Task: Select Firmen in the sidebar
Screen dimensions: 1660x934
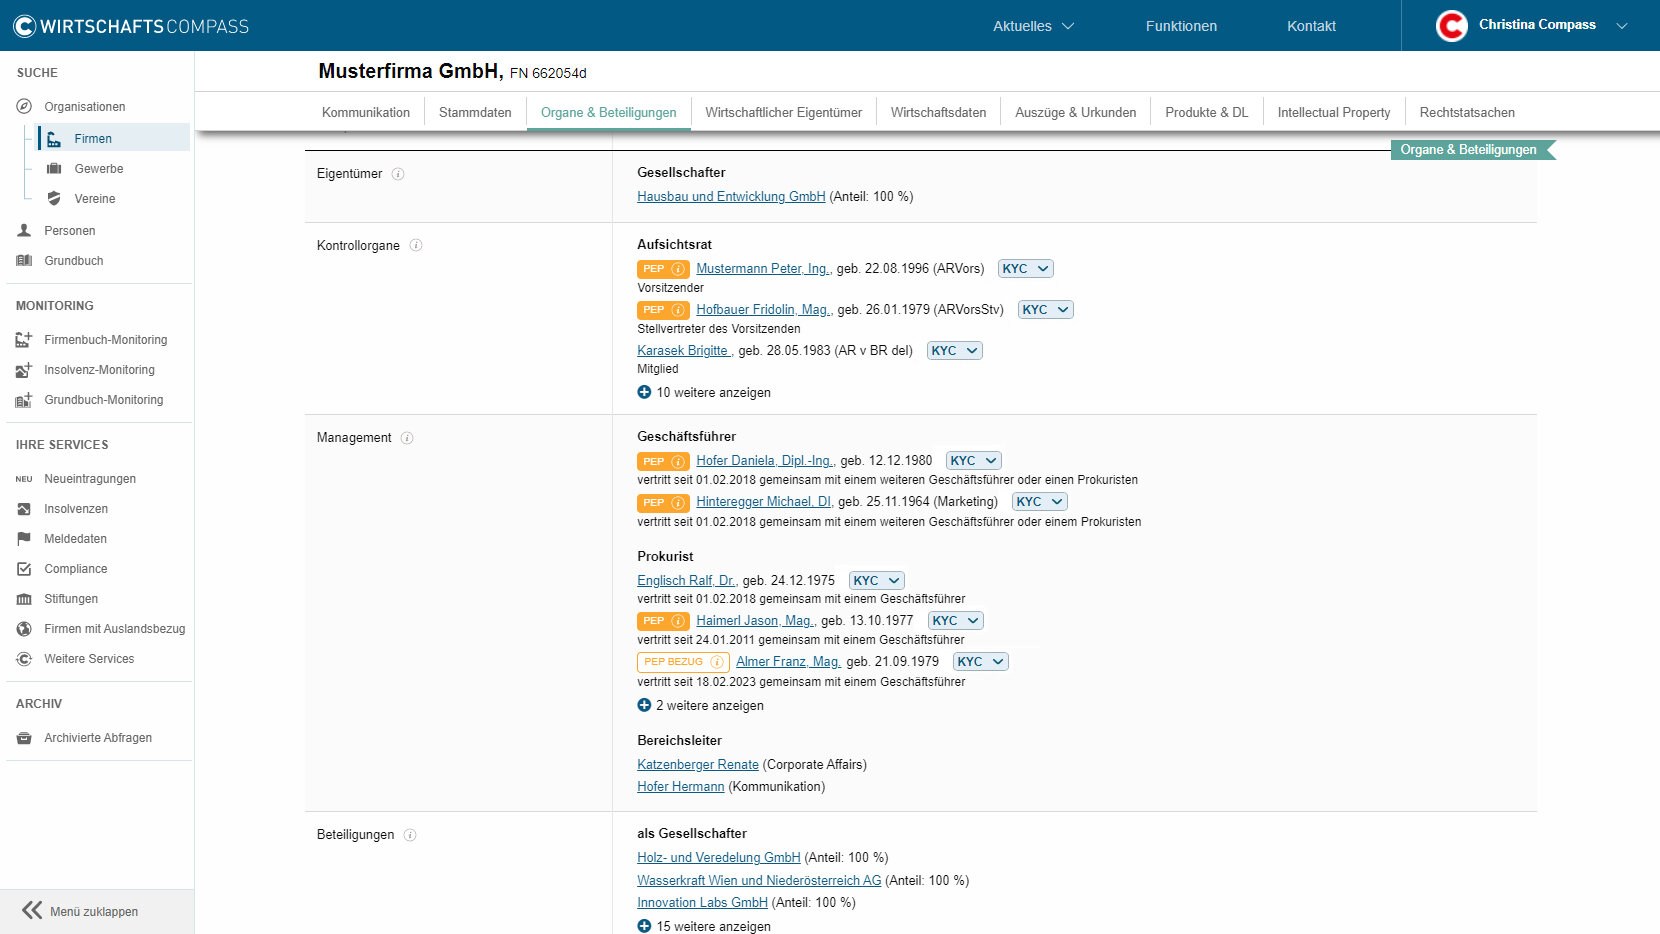Action: click(x=113, y=138)
